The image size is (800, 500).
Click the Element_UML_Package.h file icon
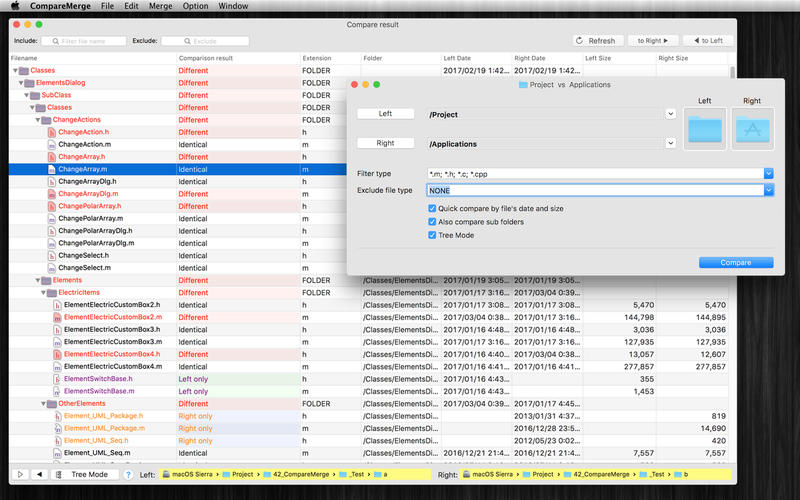tap(57, 416)
